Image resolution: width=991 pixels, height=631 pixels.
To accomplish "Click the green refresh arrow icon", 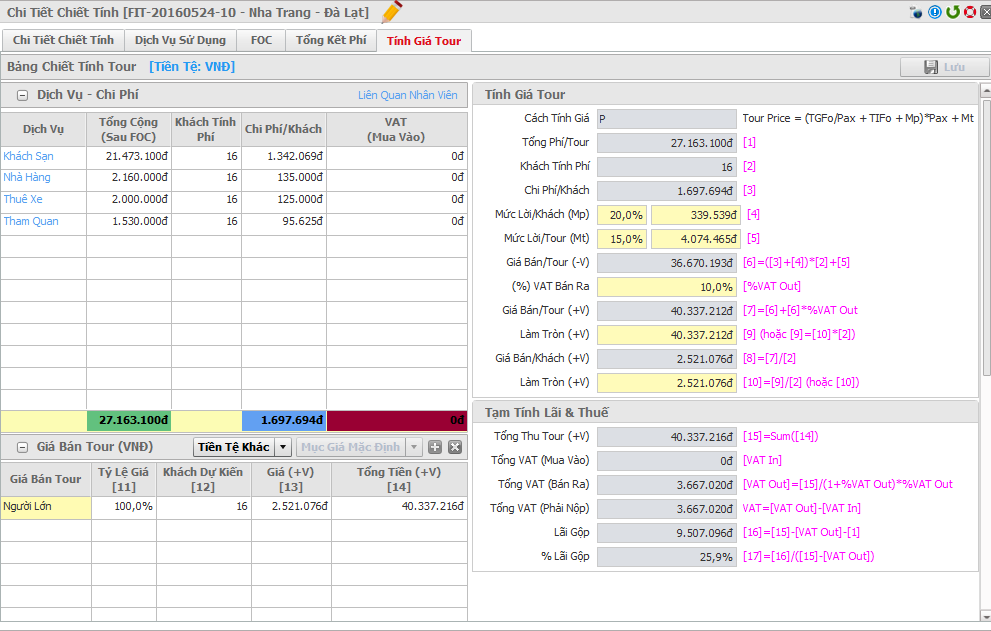I will click(953, 13).
